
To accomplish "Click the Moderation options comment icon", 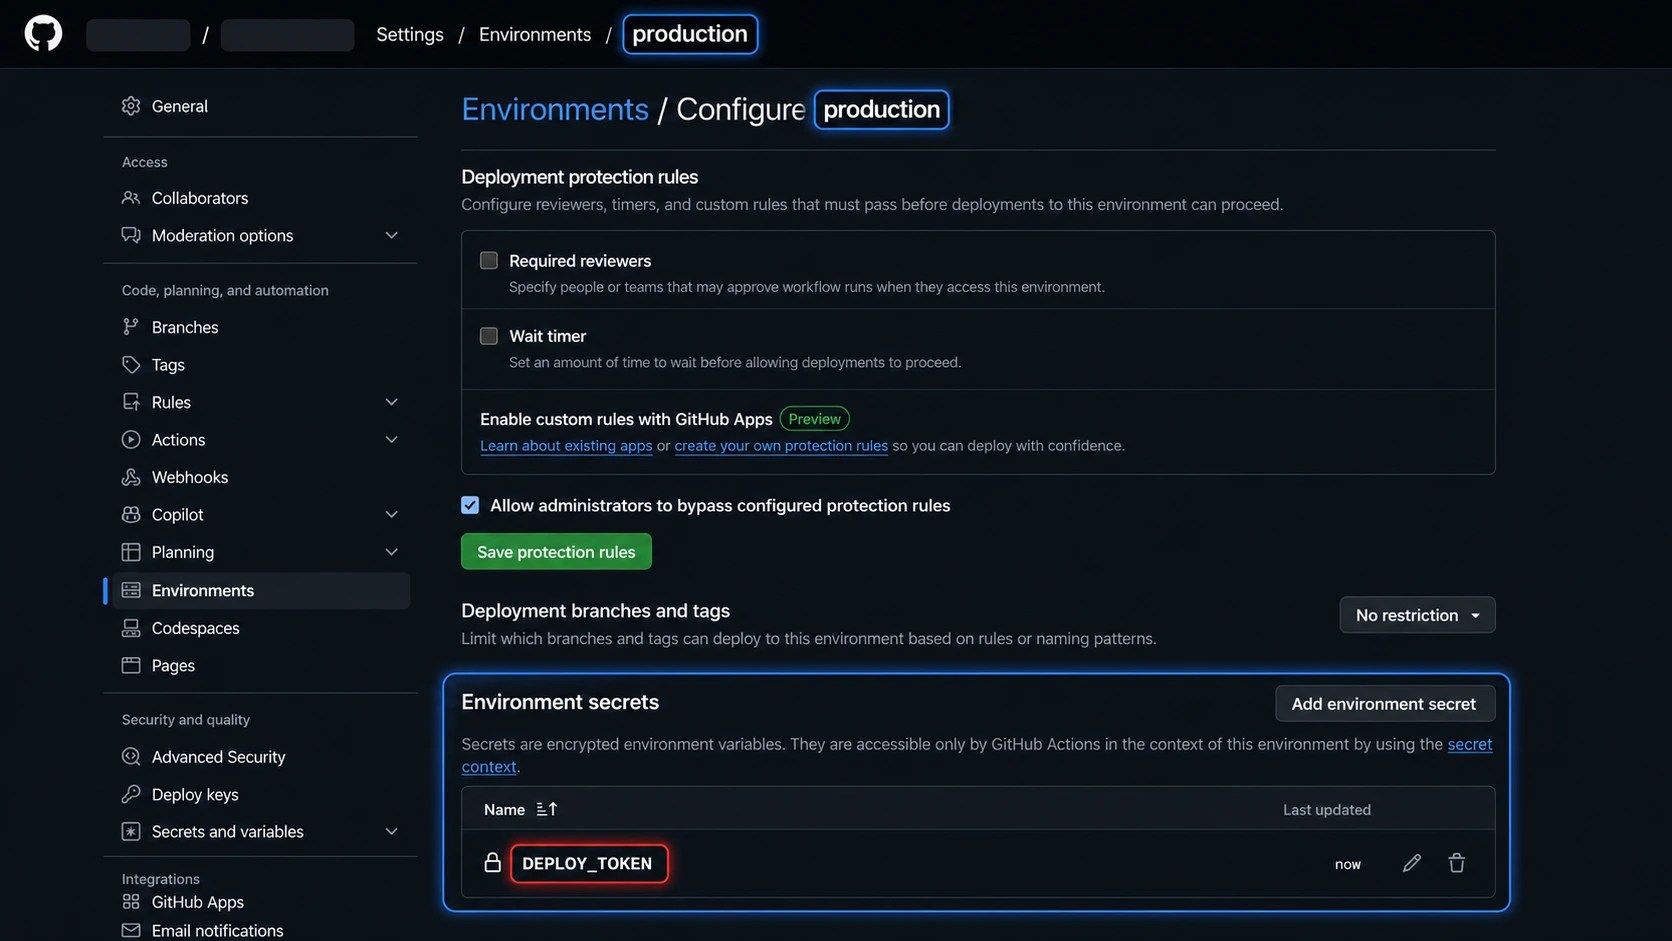I will [131, 235].
